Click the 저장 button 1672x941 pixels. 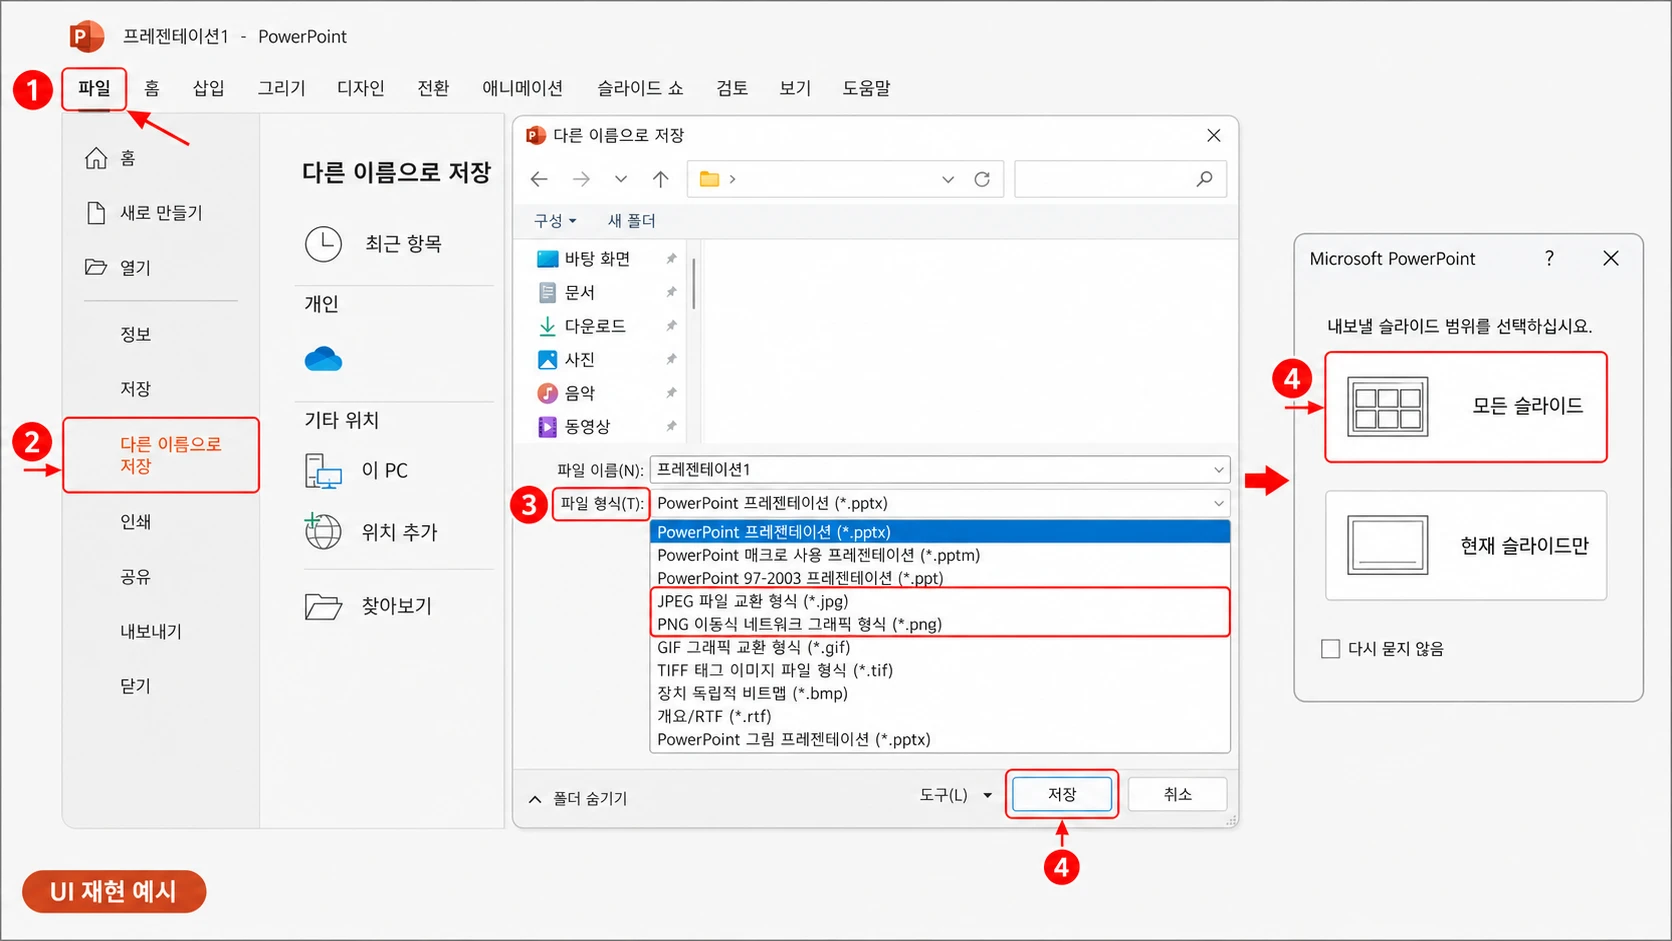[x=1061, y=794]
